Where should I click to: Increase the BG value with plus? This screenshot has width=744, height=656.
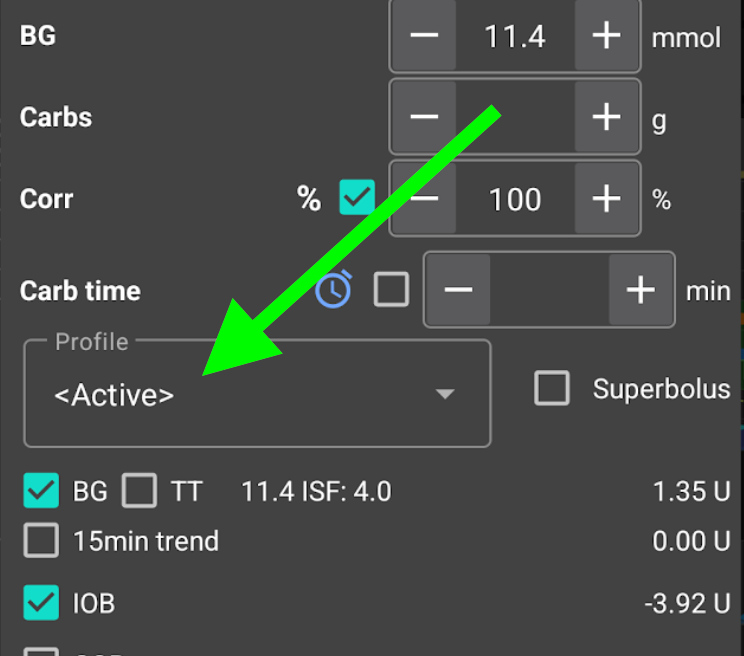[x=606, y=36]
